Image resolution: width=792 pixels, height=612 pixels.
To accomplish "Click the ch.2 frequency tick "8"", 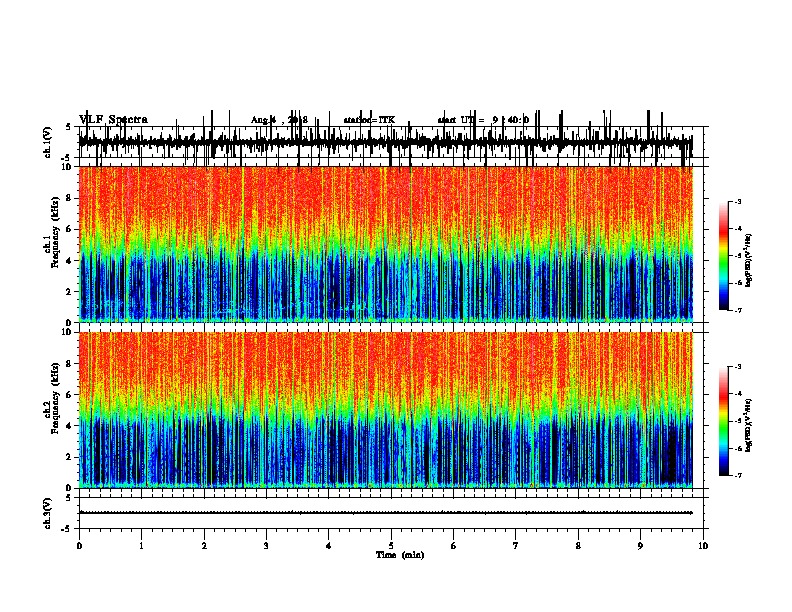I will click(70, 364).
